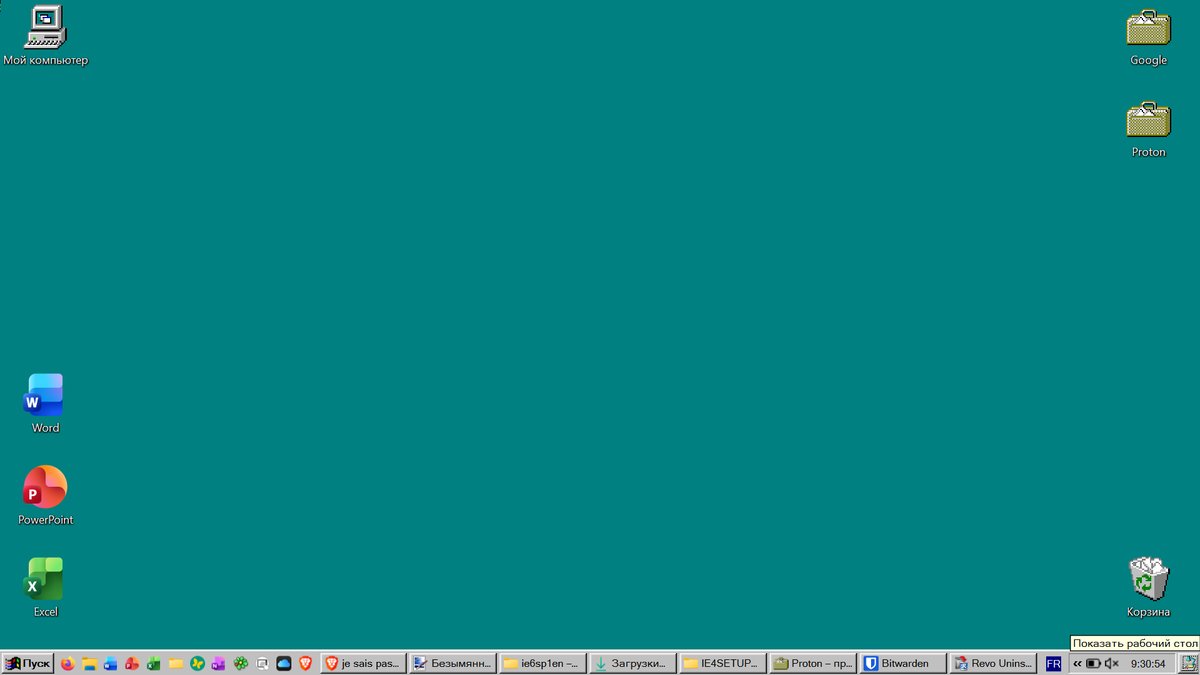Click the muted speaker tray icon
1200x675 pixels.
point(1111,663)
